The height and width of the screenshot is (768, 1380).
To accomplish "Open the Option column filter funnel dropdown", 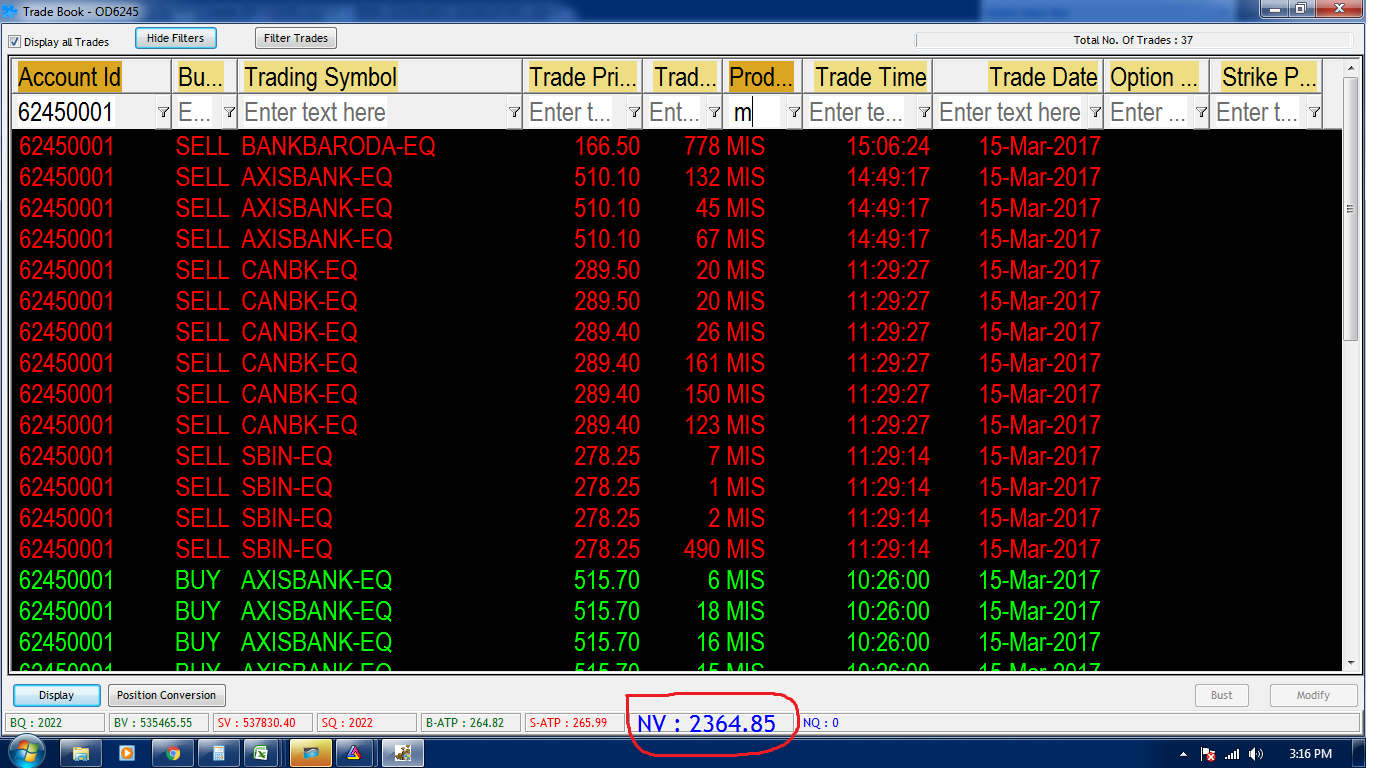I will click(1201, 112).
